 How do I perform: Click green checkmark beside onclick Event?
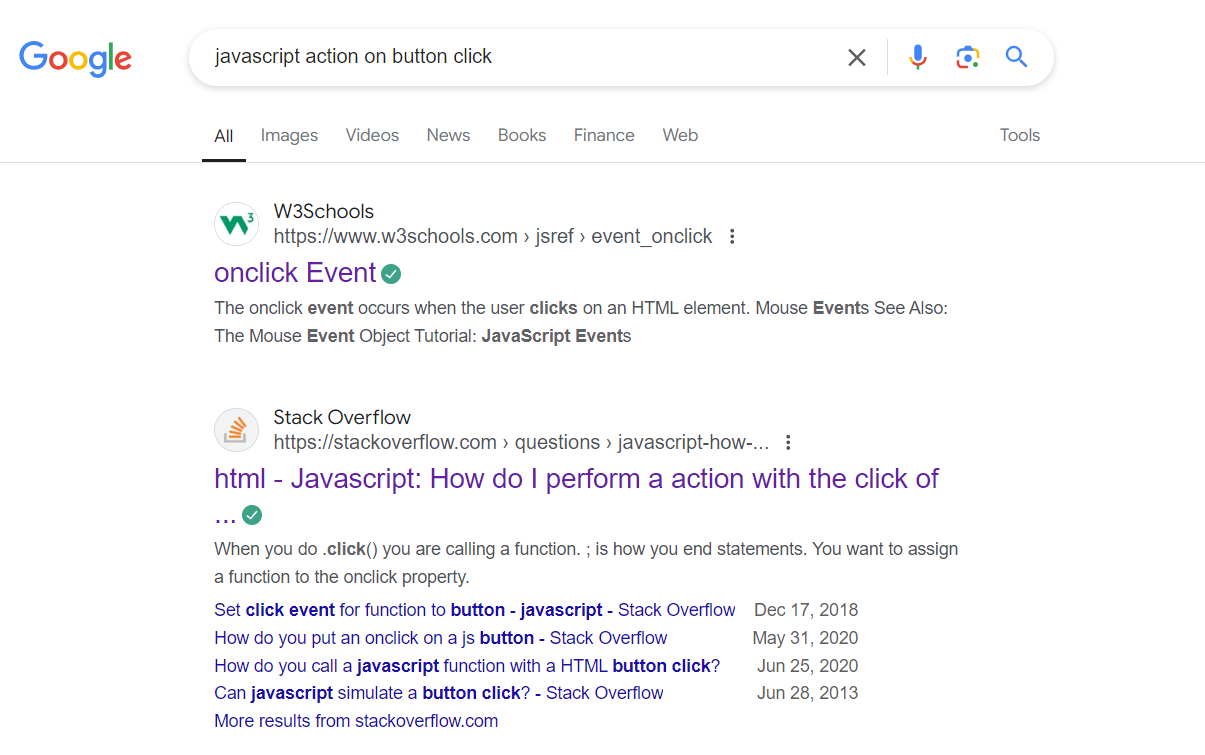(x=391, y=273)
